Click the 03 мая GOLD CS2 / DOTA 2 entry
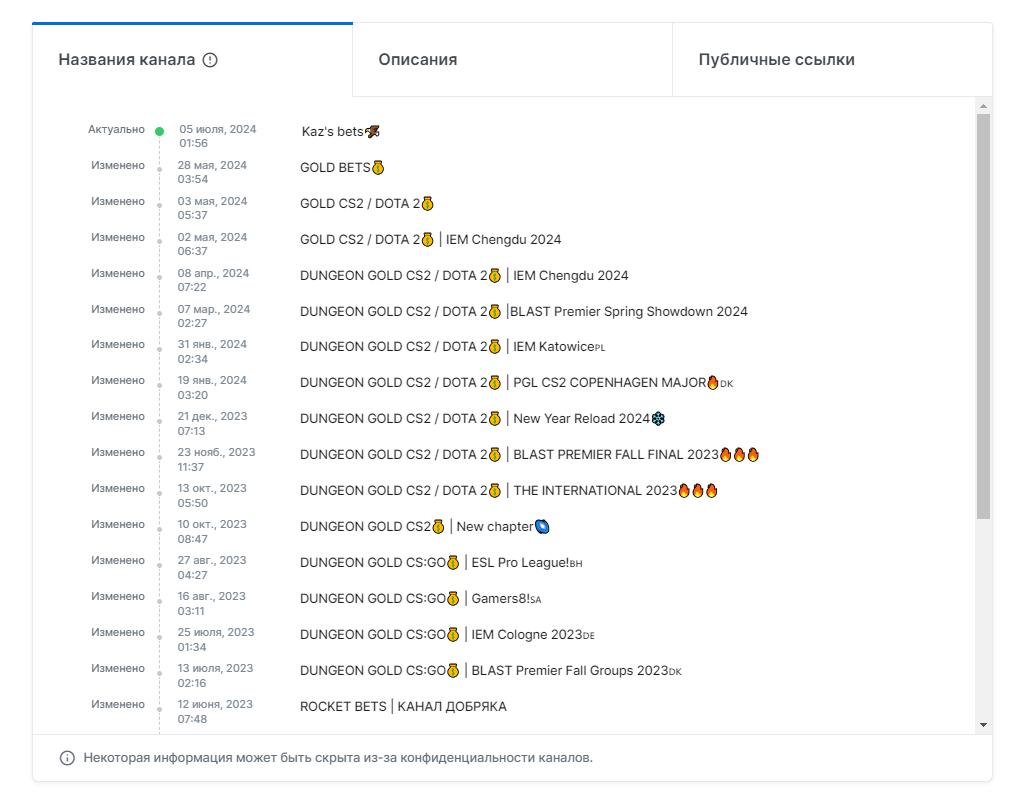1016x809 pixels. 367,203
